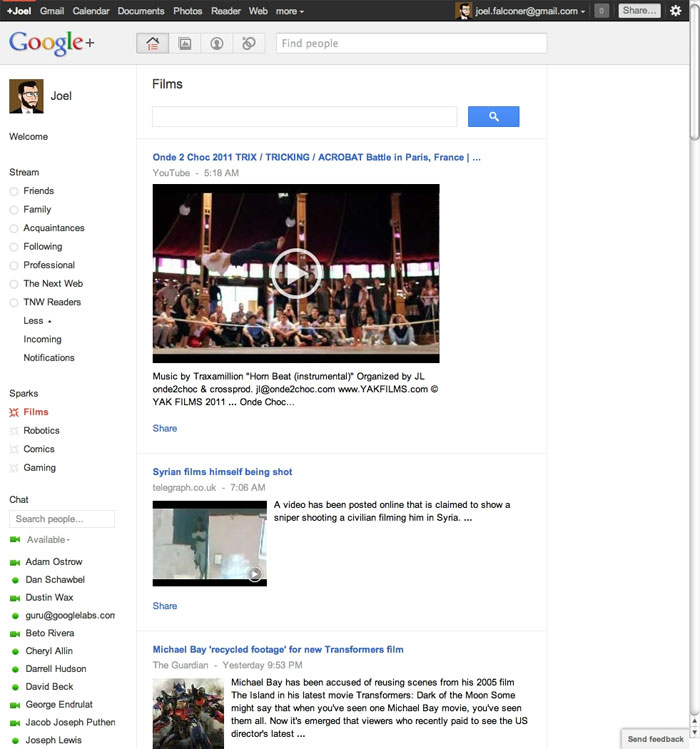The width and height of the screenshot is (700, 749).
Task: Play the Onde 2 Choc video
Action: (x=296, y=273)
